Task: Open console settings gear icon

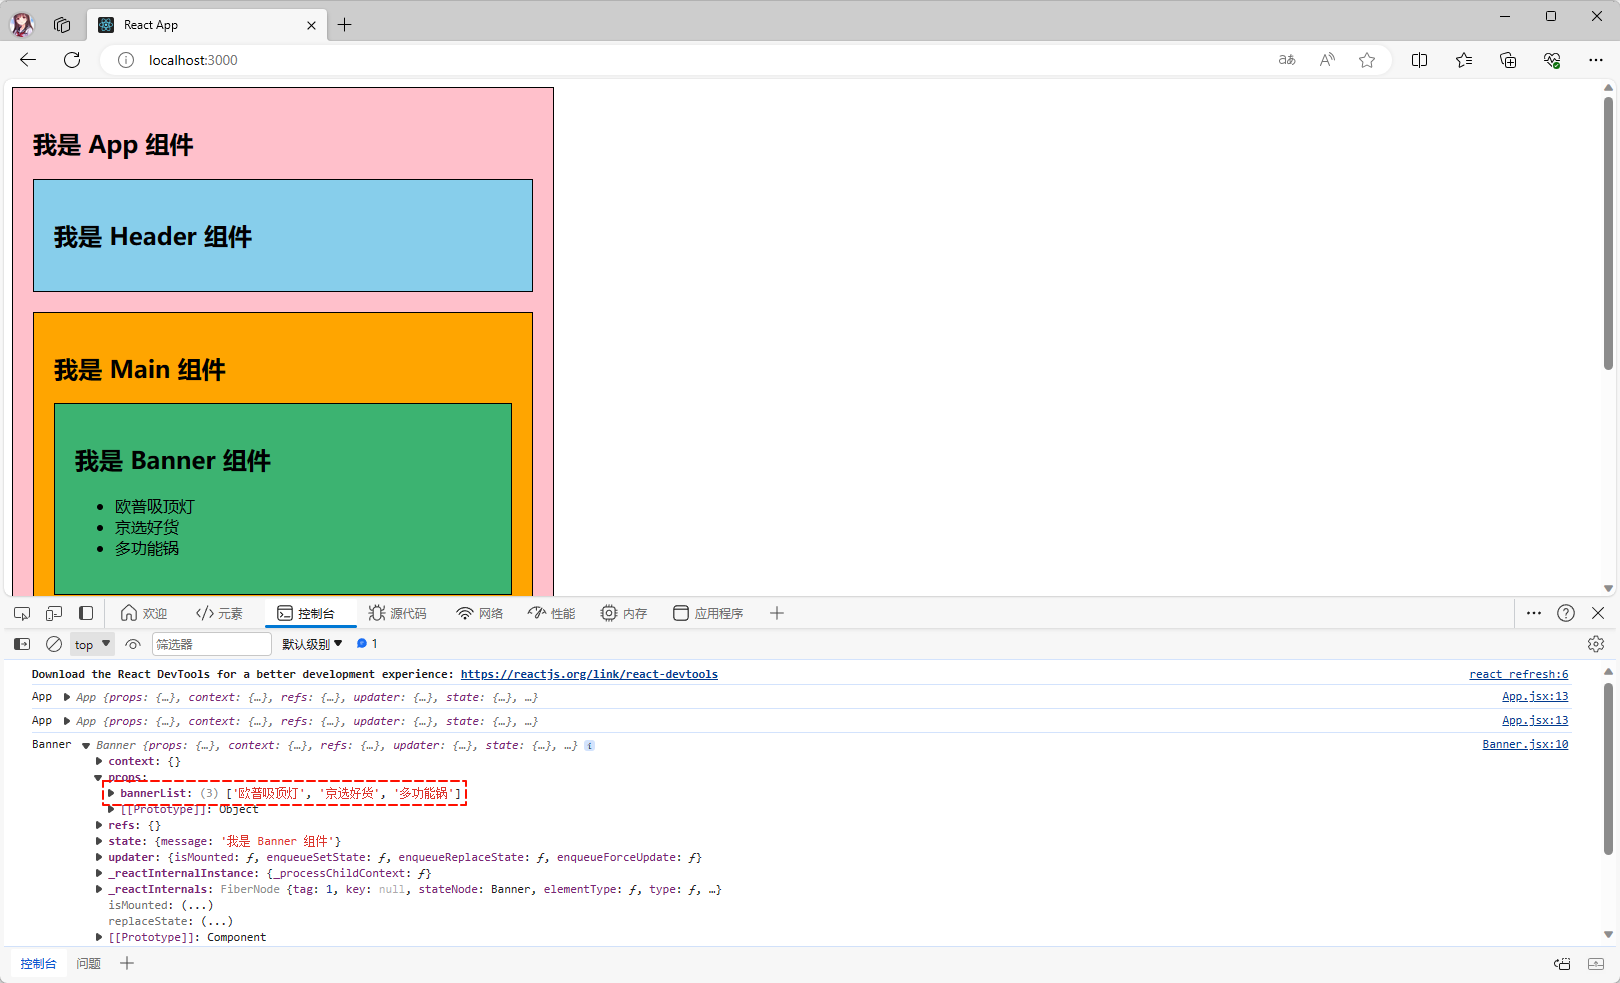Action: 1596,644
